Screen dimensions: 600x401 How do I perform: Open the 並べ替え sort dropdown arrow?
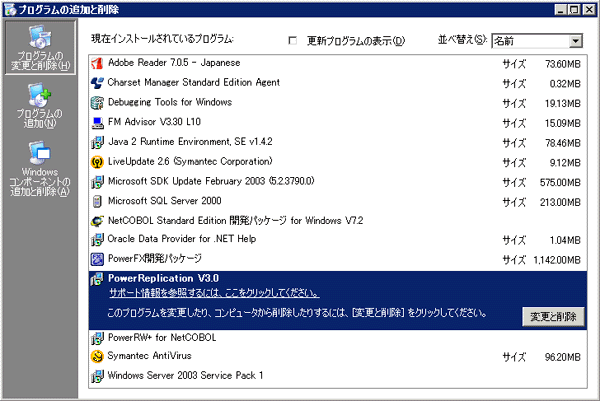[x=576, y=41]
